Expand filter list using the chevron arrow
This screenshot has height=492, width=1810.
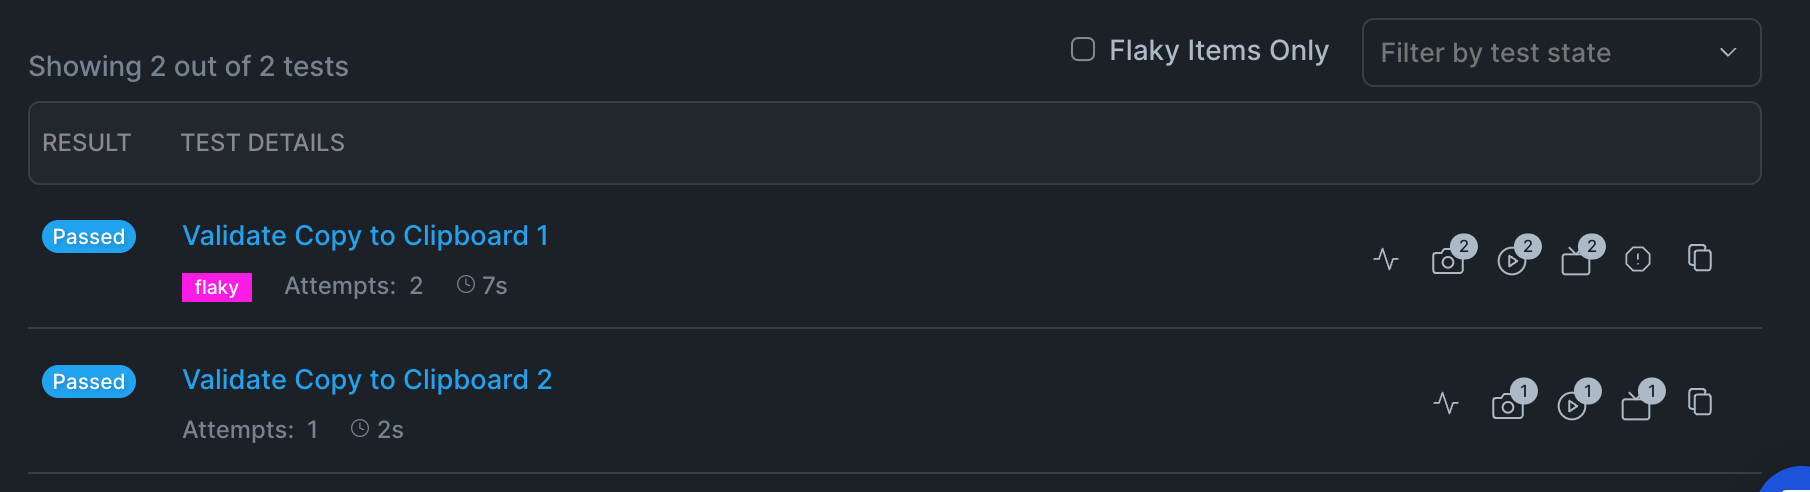1728,52
